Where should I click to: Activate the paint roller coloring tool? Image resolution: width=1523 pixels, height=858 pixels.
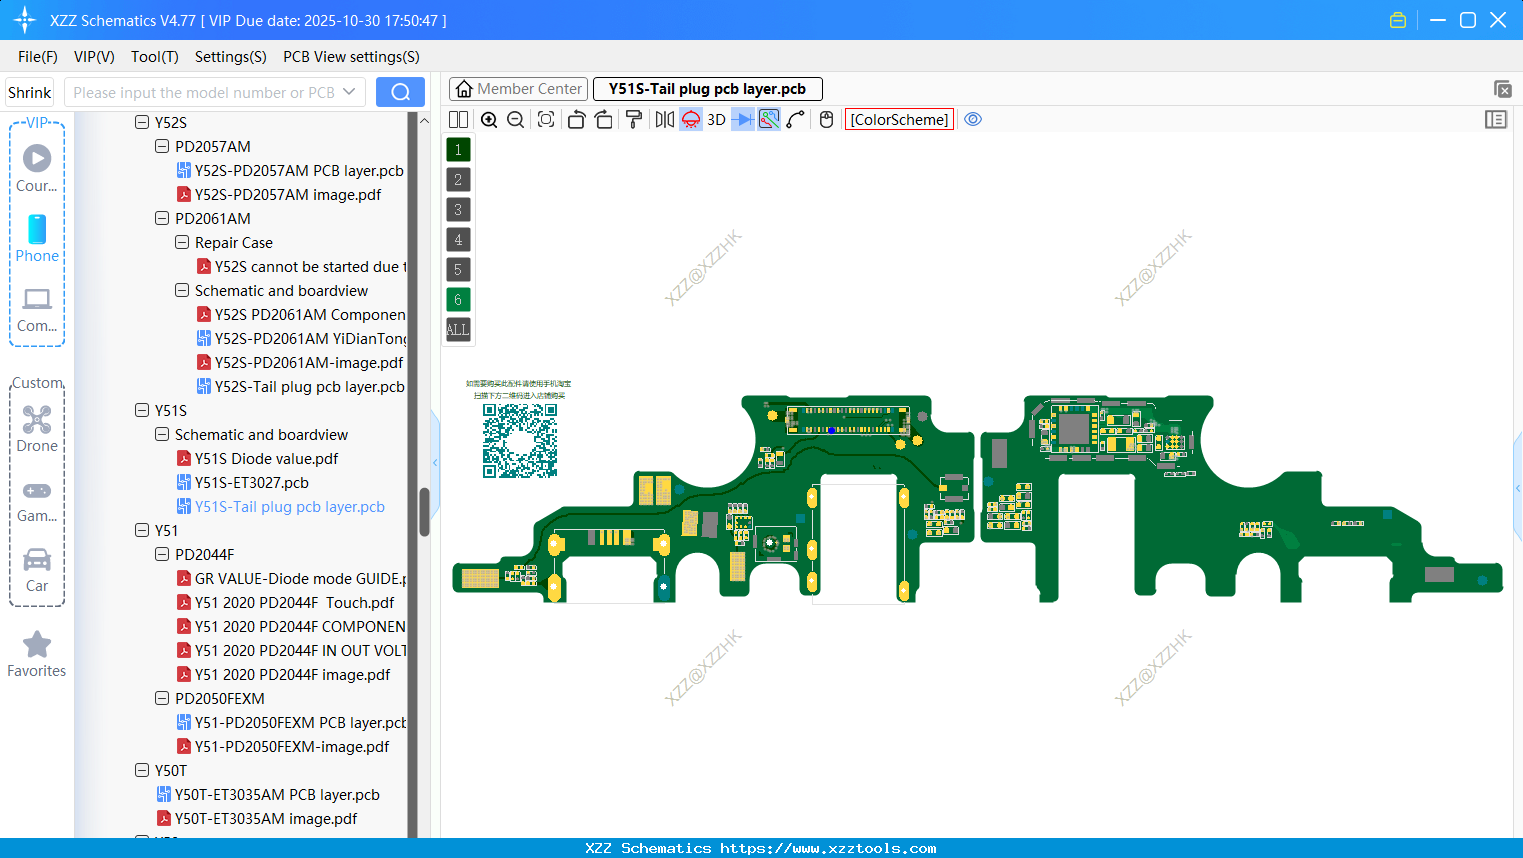tap(634, 119)
